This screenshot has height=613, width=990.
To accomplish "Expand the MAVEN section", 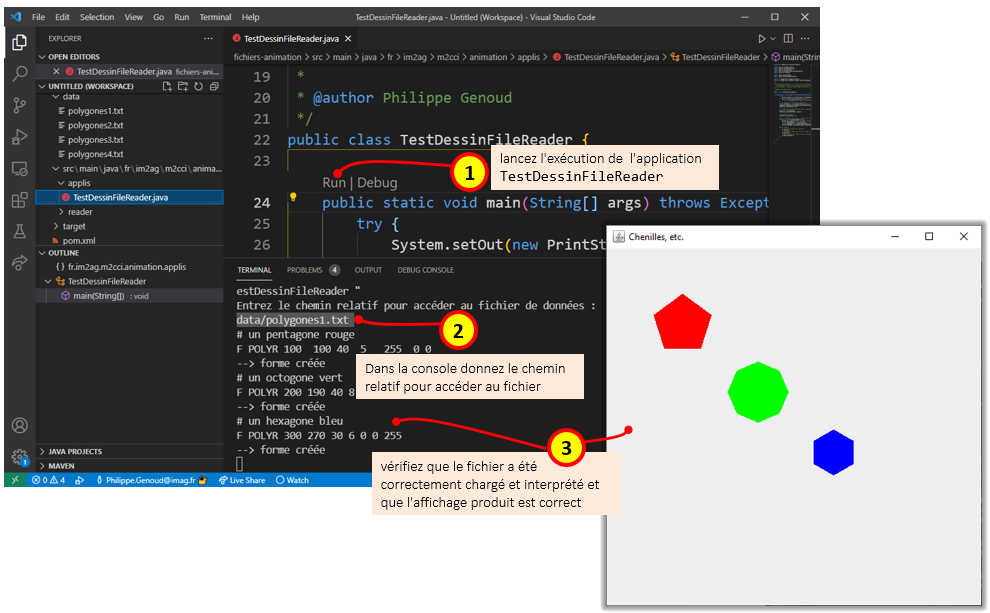I will (62, 466).
